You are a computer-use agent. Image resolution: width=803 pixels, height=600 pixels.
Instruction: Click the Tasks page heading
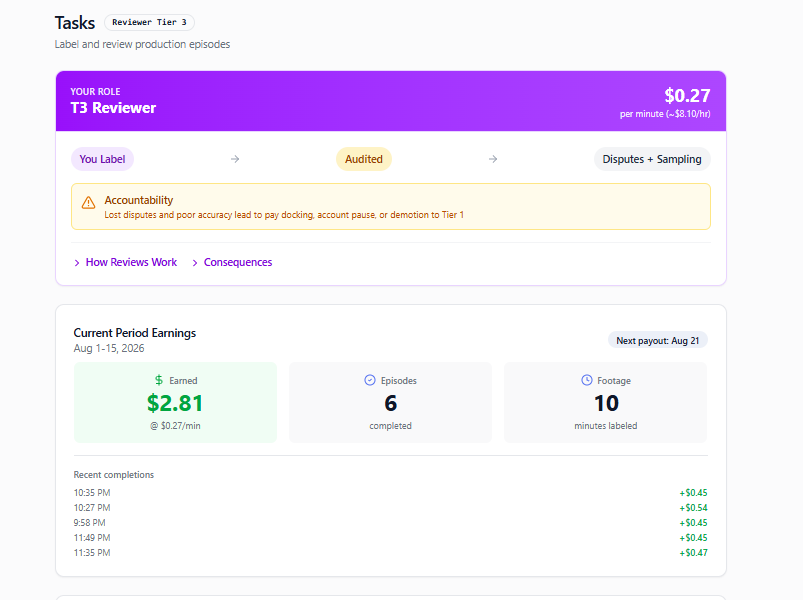75,23
